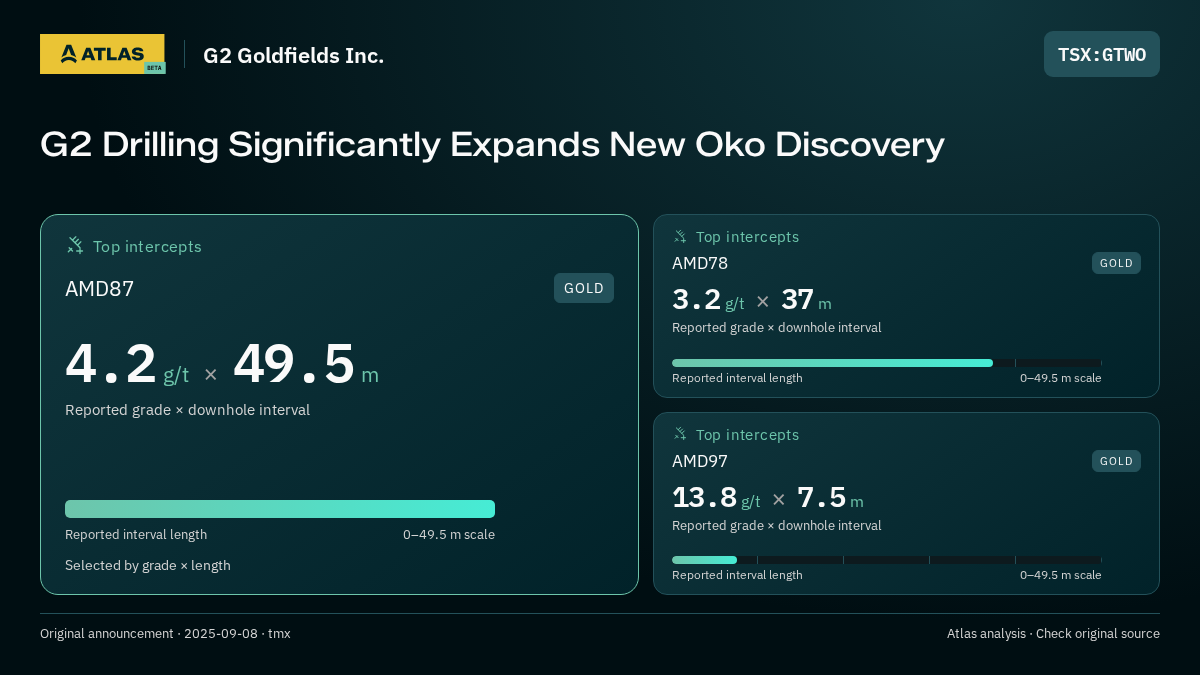Click the headline about the New Oko Discovery
Viewport: 1200px width, 675px height.
(492, 144)
